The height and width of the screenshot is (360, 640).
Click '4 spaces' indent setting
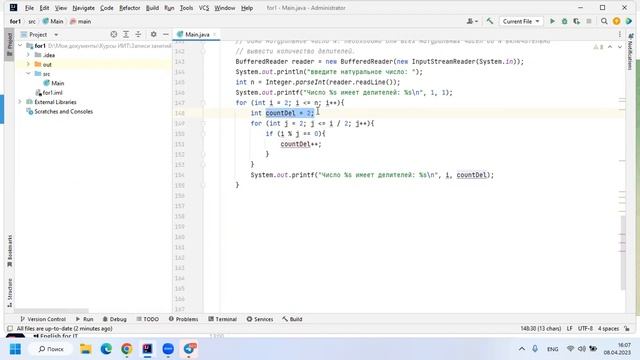click(608, 329)
